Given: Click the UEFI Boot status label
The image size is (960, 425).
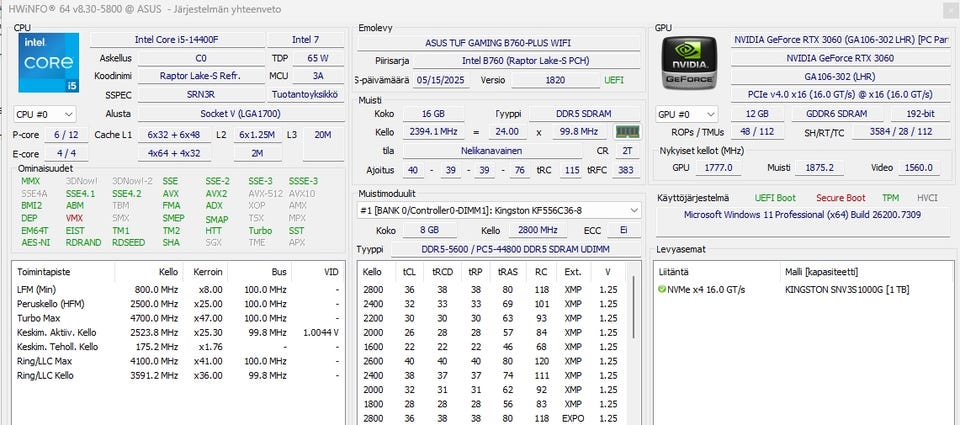Looking at the screenshot, I should (776, 198).
